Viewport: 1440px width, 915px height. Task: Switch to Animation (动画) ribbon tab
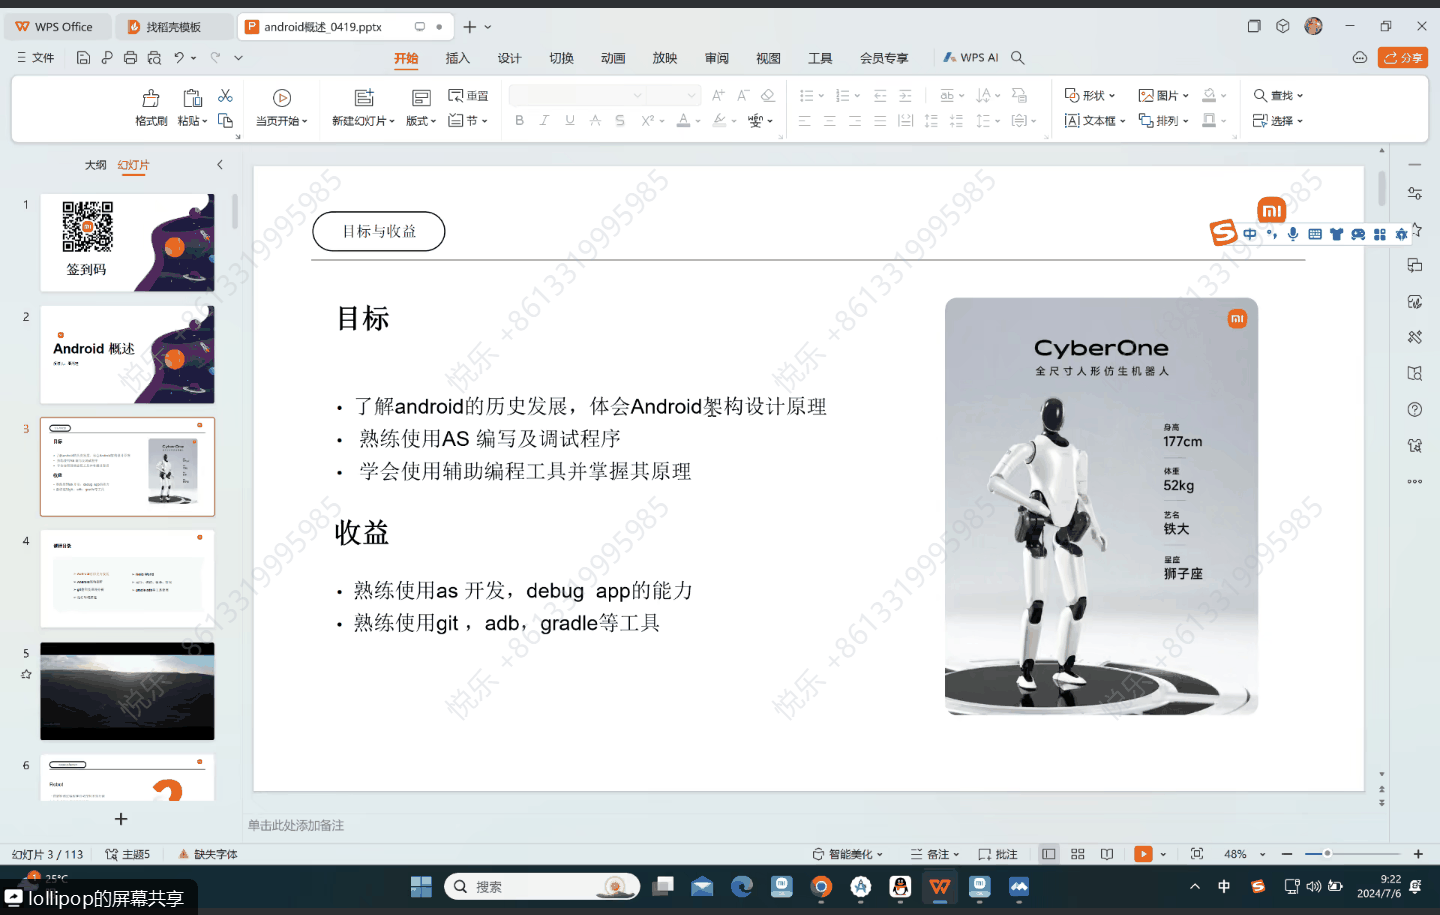613,58
